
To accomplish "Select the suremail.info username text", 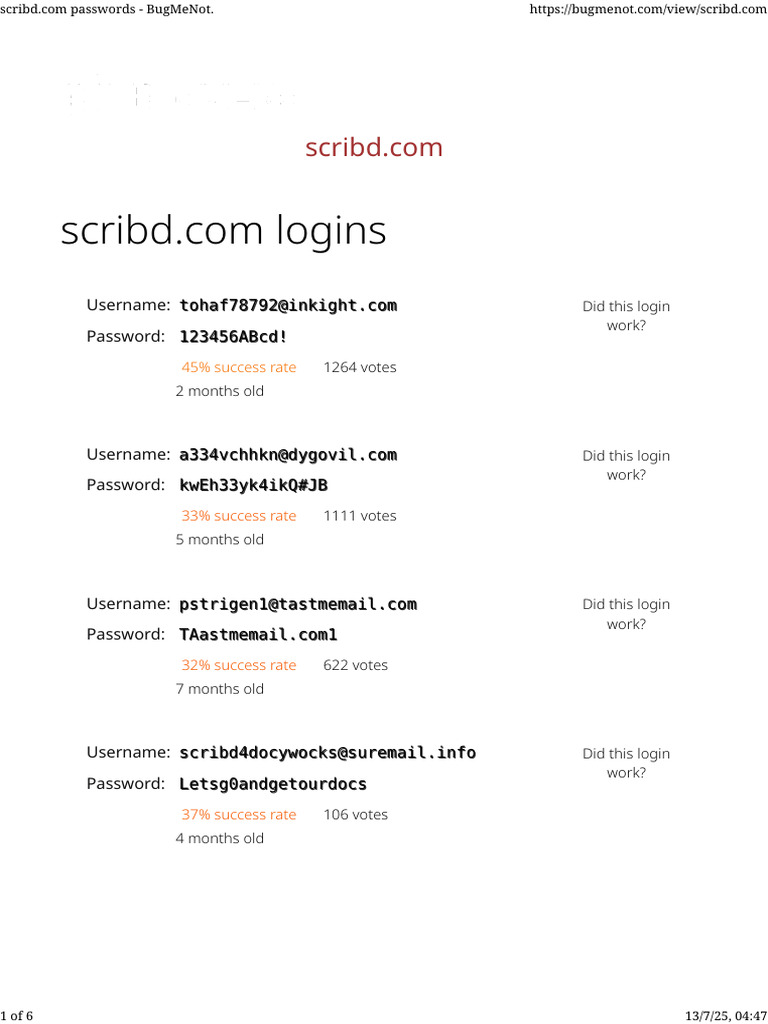I will pyautogui.click(x=327, y=752).
